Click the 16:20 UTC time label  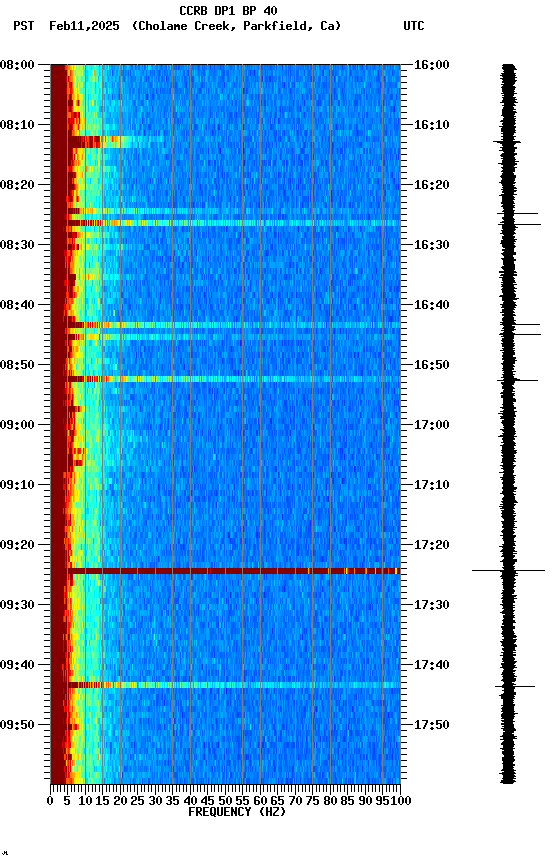pyautogui.click(x=432, y=185)
